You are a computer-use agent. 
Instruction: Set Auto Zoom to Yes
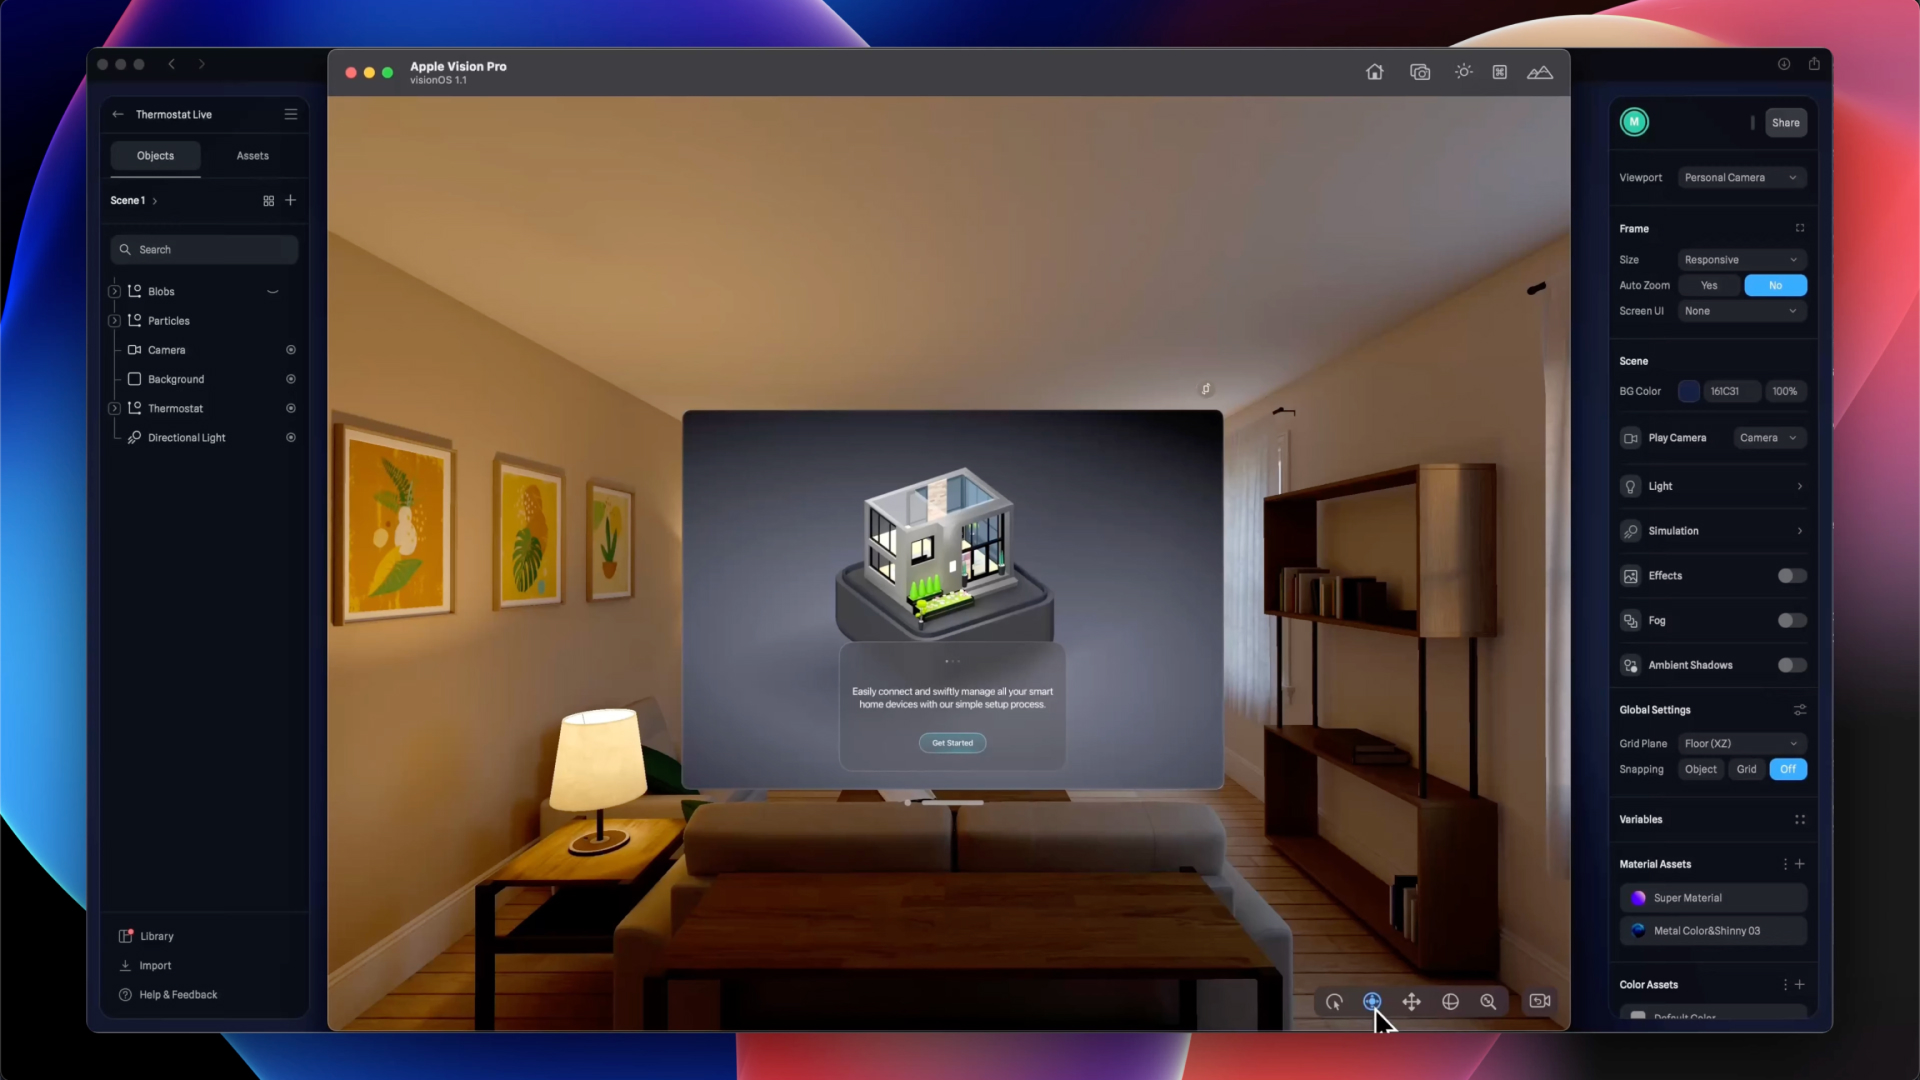pos(1709,286)
